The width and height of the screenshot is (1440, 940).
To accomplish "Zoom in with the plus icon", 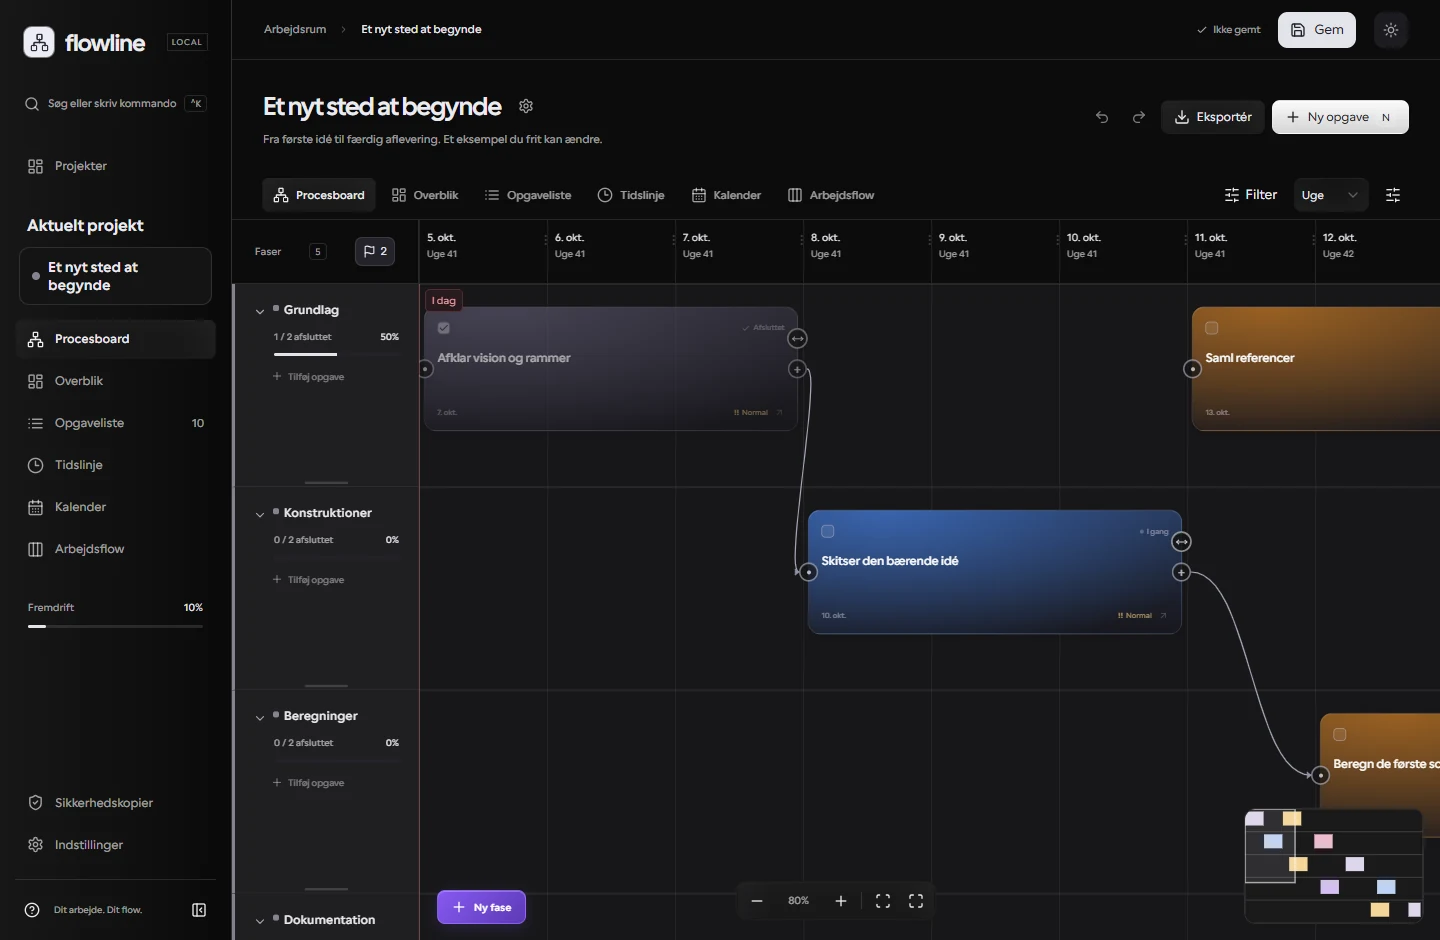I will (x=841, y=901).
